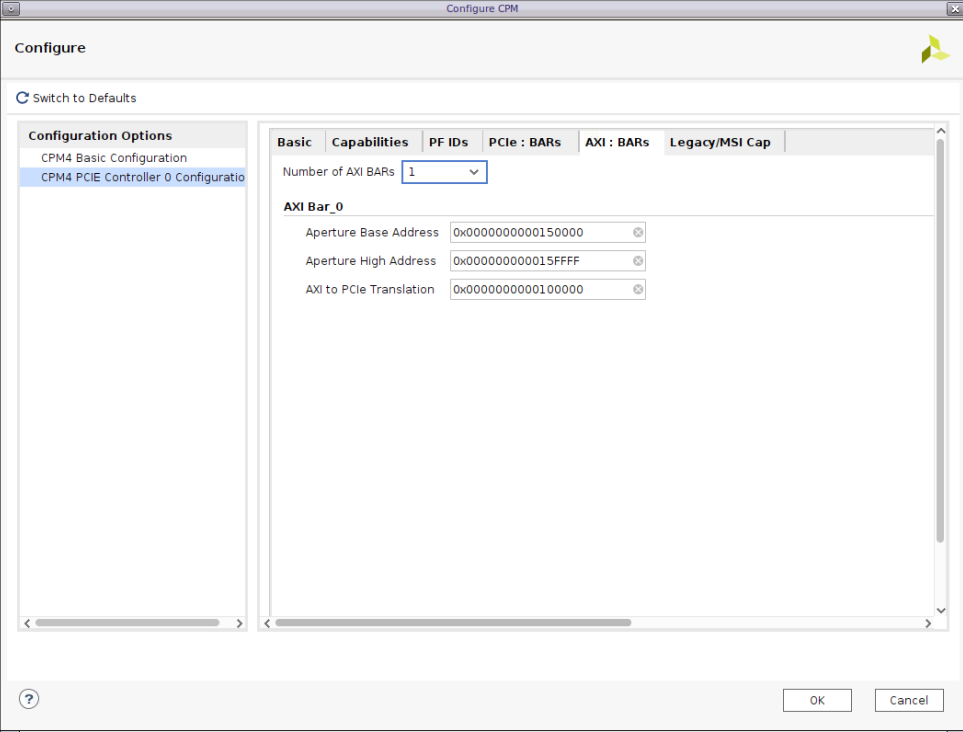963x732 pixels.
Task: Click the options panel horizontal scrollbar
Action: click(x=453, y=623)
